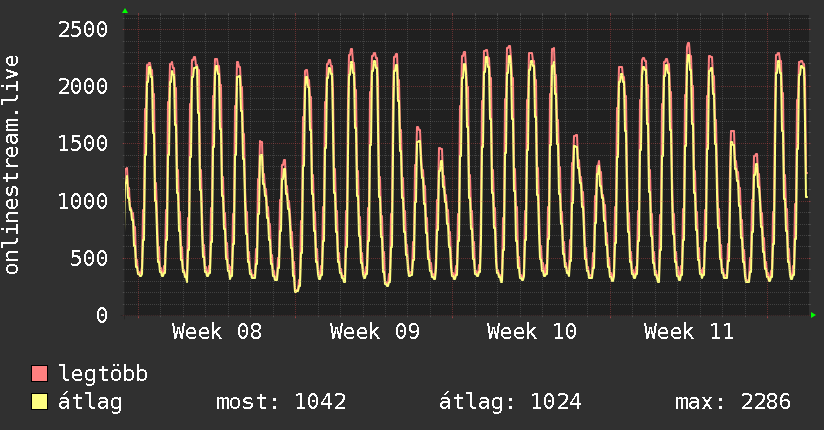This screenshot has width=824, height=430.
Task: Select the átlag legend label beside yellow swatch
Action: [x=90, y=402]
